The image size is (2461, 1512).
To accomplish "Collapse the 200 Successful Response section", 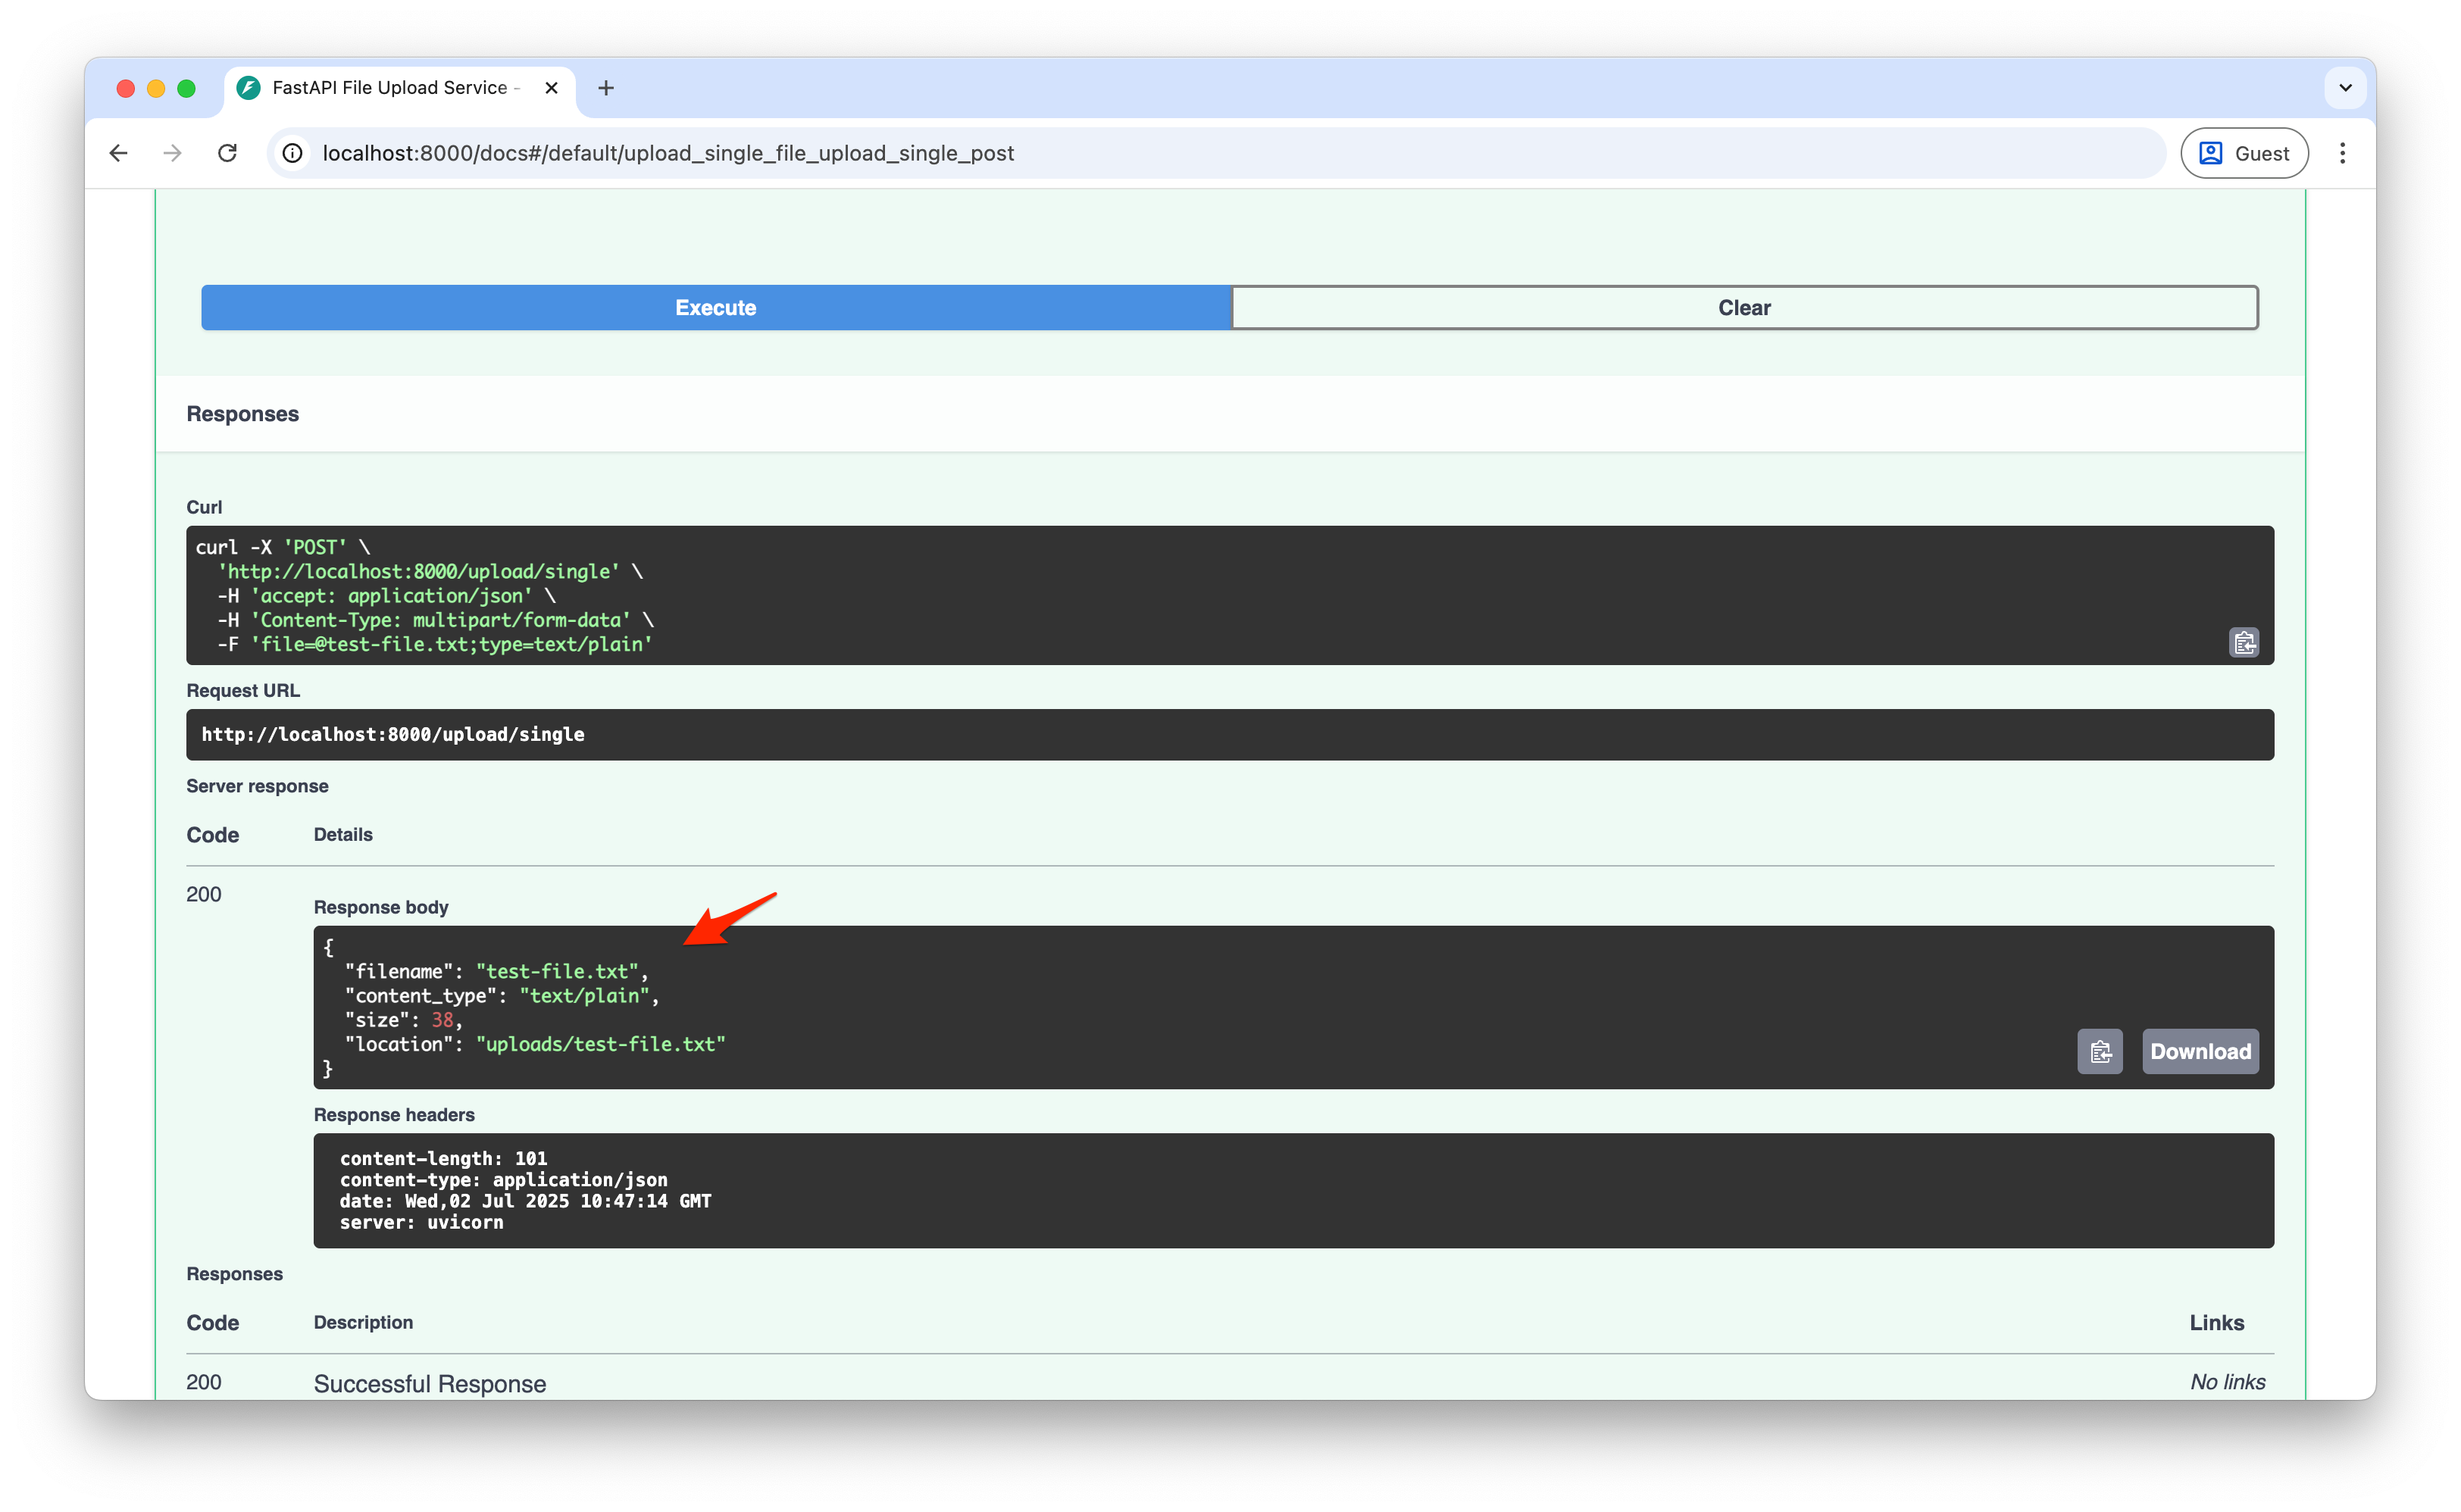I will [x=430, y=1383].
